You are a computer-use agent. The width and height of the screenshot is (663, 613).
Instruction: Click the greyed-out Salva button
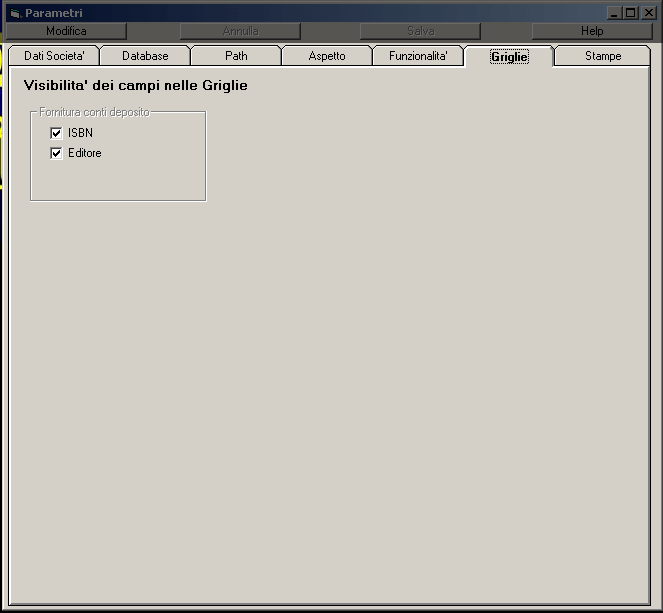(x=420, y=31)
